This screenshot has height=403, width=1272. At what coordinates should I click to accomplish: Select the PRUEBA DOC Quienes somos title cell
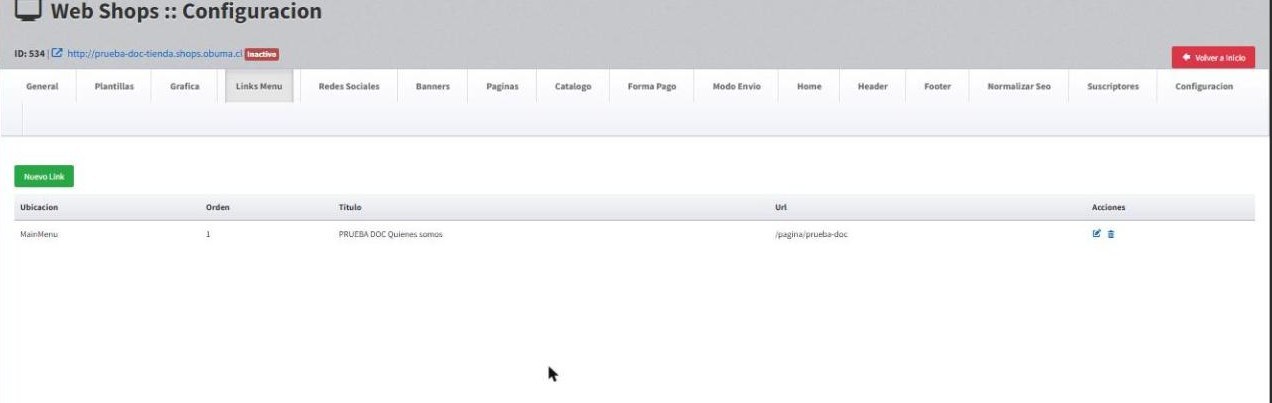391,234
